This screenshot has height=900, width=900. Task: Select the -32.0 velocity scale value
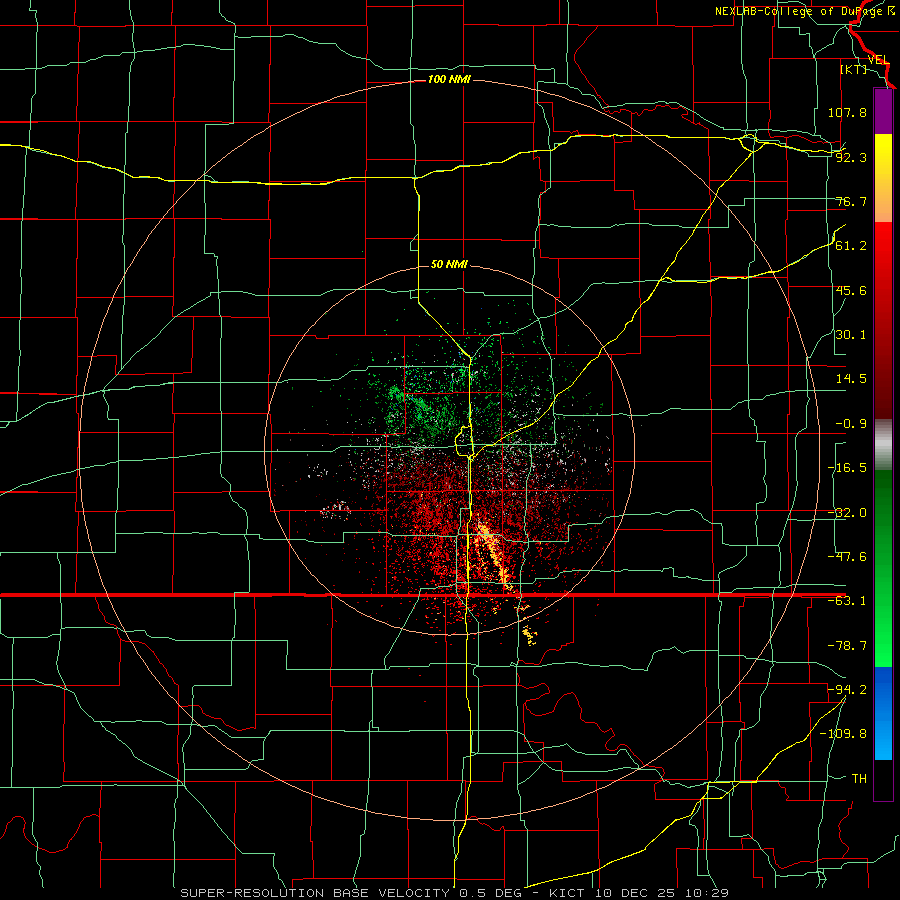click(847, 513)
